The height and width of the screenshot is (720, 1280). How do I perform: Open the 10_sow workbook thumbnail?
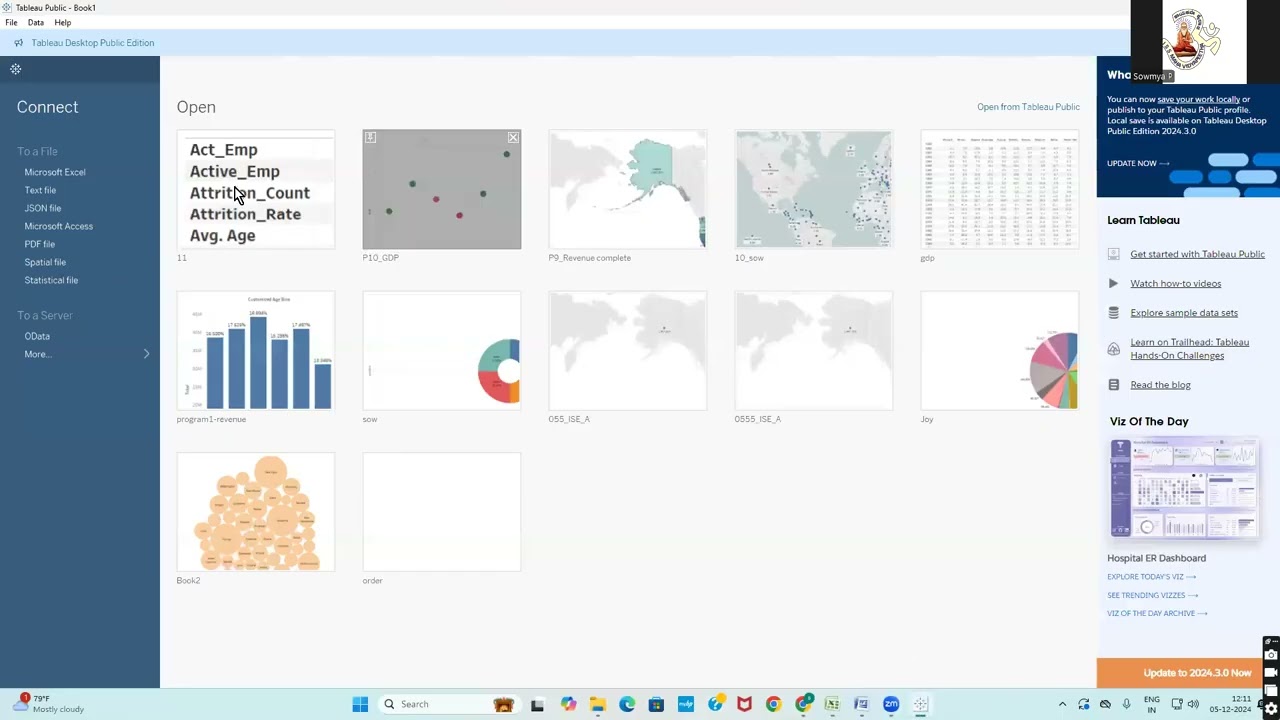pyautogui.click(x=814, y=189)
